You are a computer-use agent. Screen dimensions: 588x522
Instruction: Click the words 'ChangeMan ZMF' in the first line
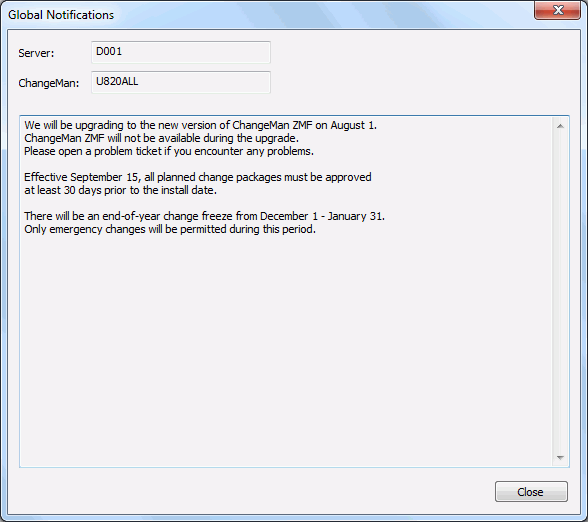click(x=272, y=125)
